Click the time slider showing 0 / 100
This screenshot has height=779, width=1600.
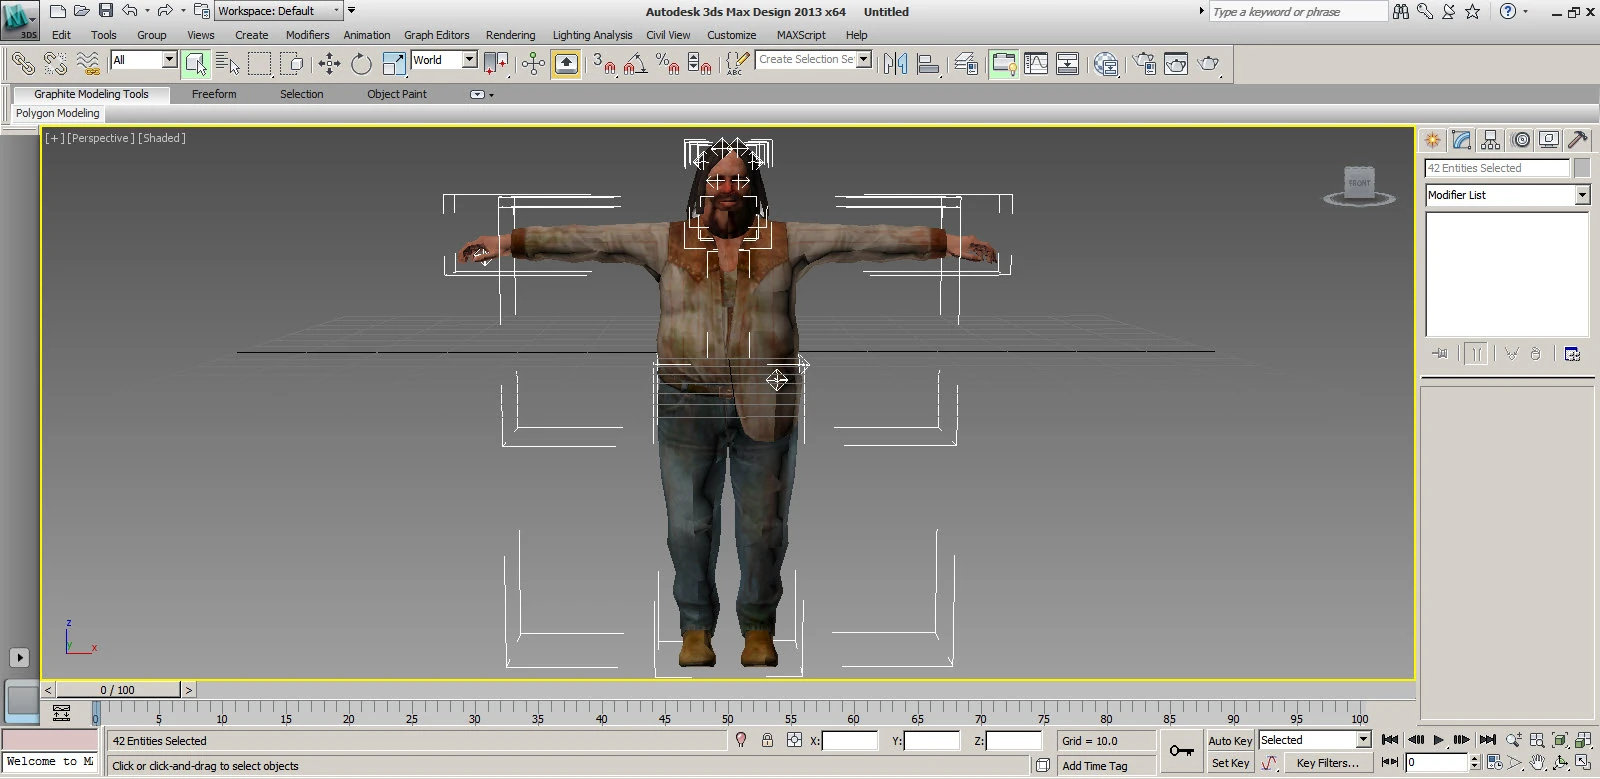point(118,690)
